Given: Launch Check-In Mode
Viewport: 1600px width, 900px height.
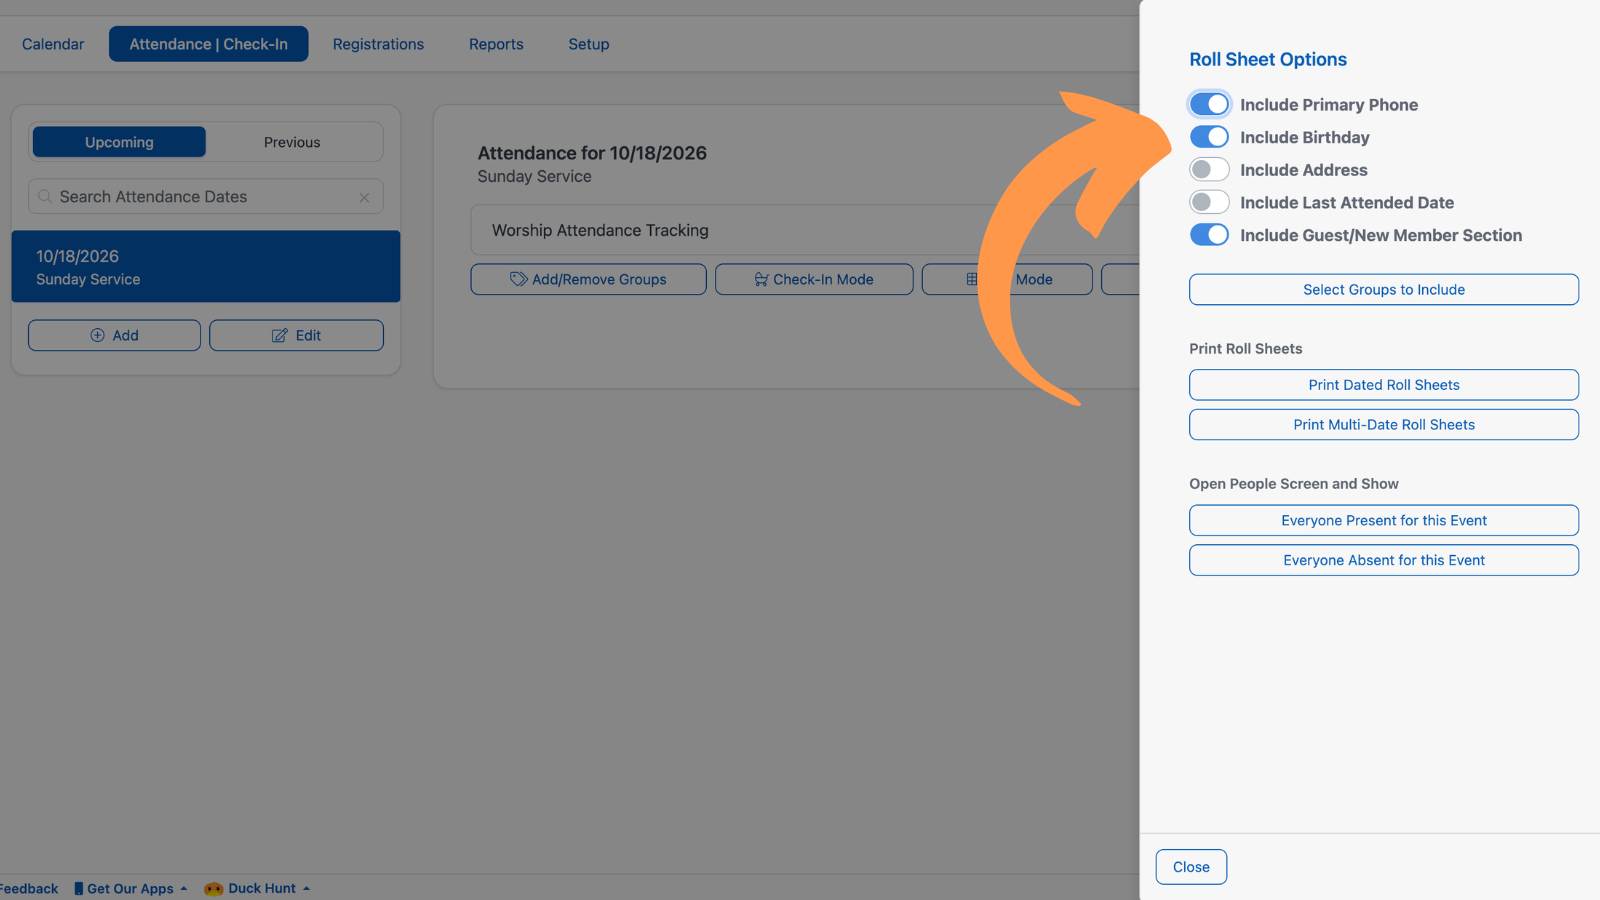Looking at the screenshot, I should tap(814, 279).
